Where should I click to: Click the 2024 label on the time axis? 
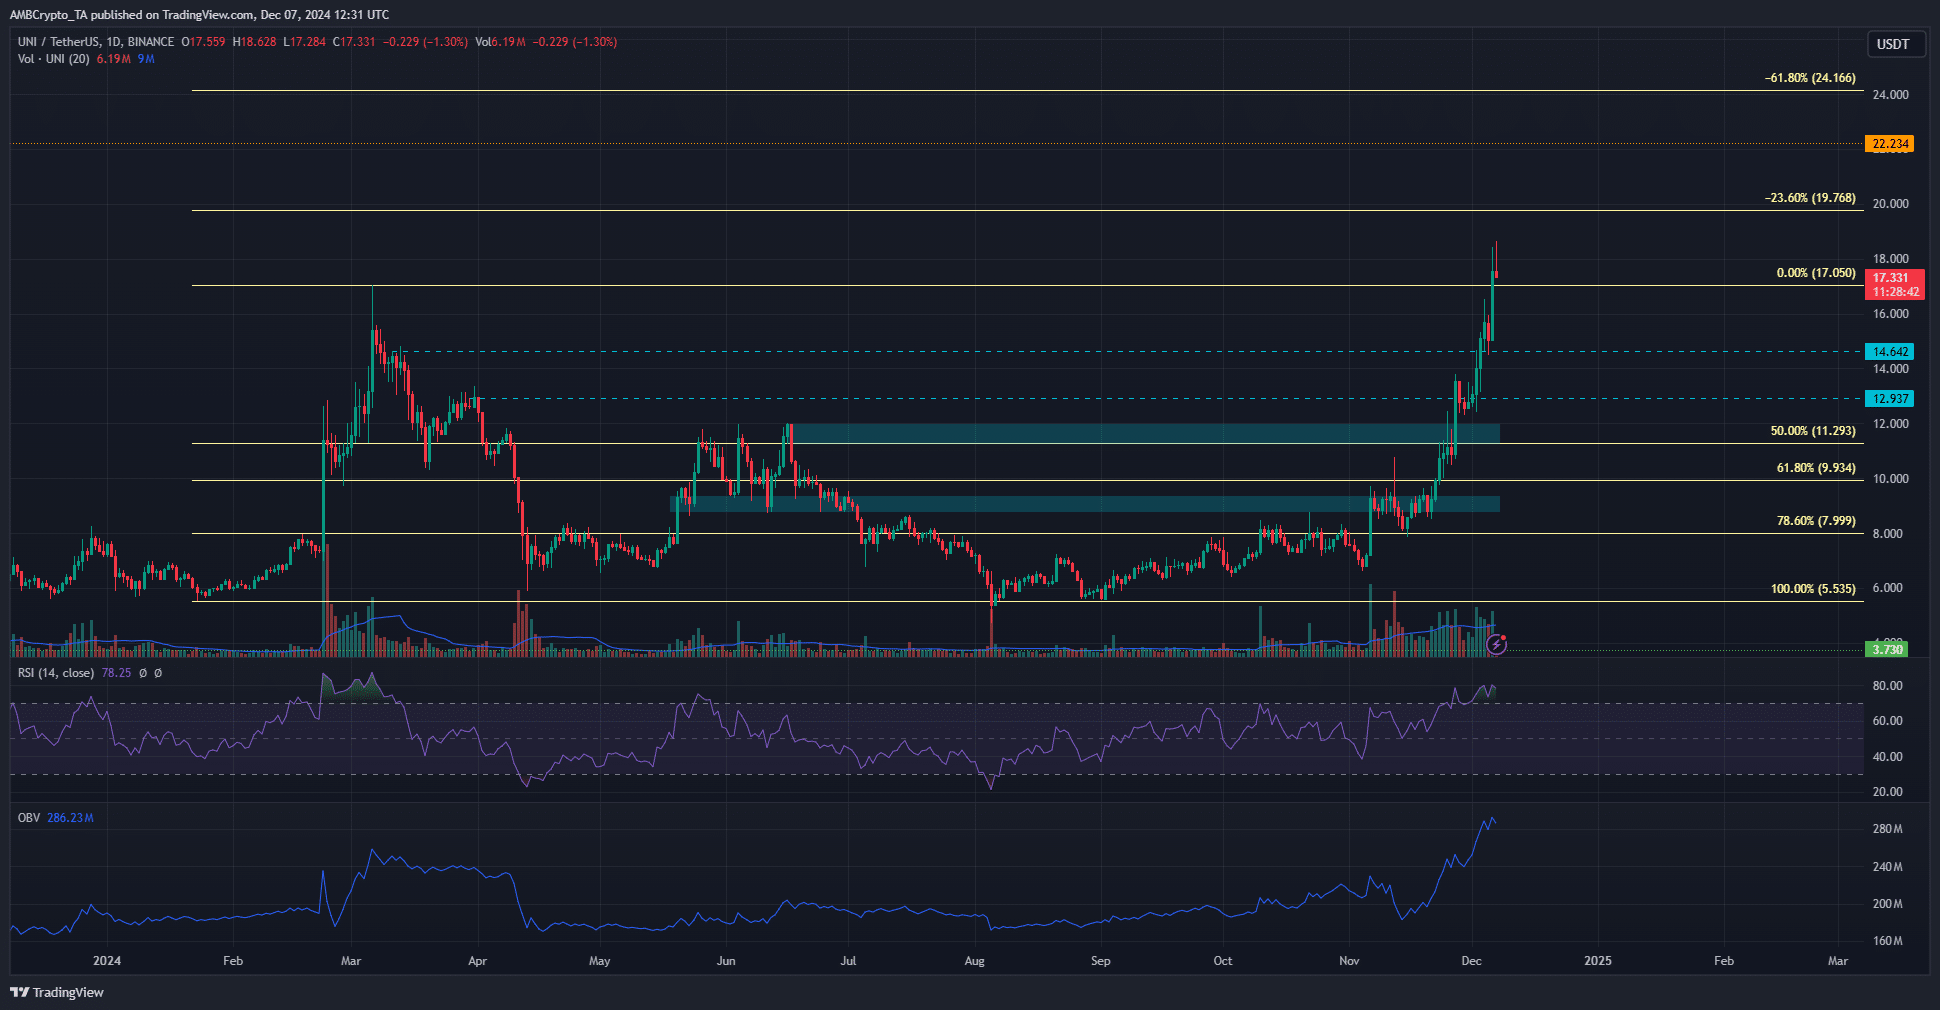click(x=107, y=961)
